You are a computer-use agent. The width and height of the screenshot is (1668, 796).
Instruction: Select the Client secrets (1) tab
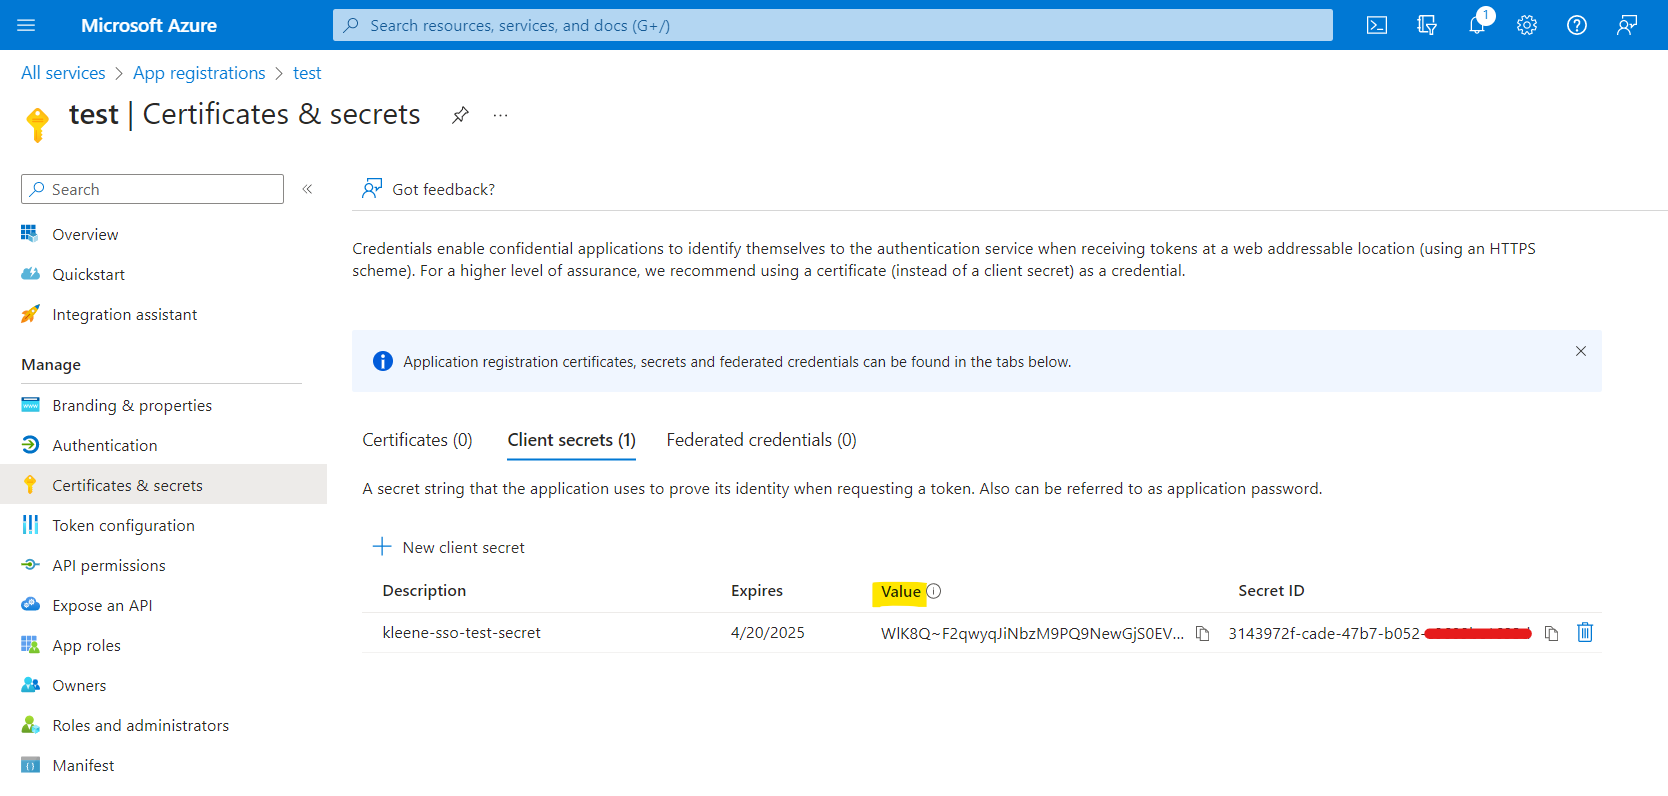[x=571, y=440]
